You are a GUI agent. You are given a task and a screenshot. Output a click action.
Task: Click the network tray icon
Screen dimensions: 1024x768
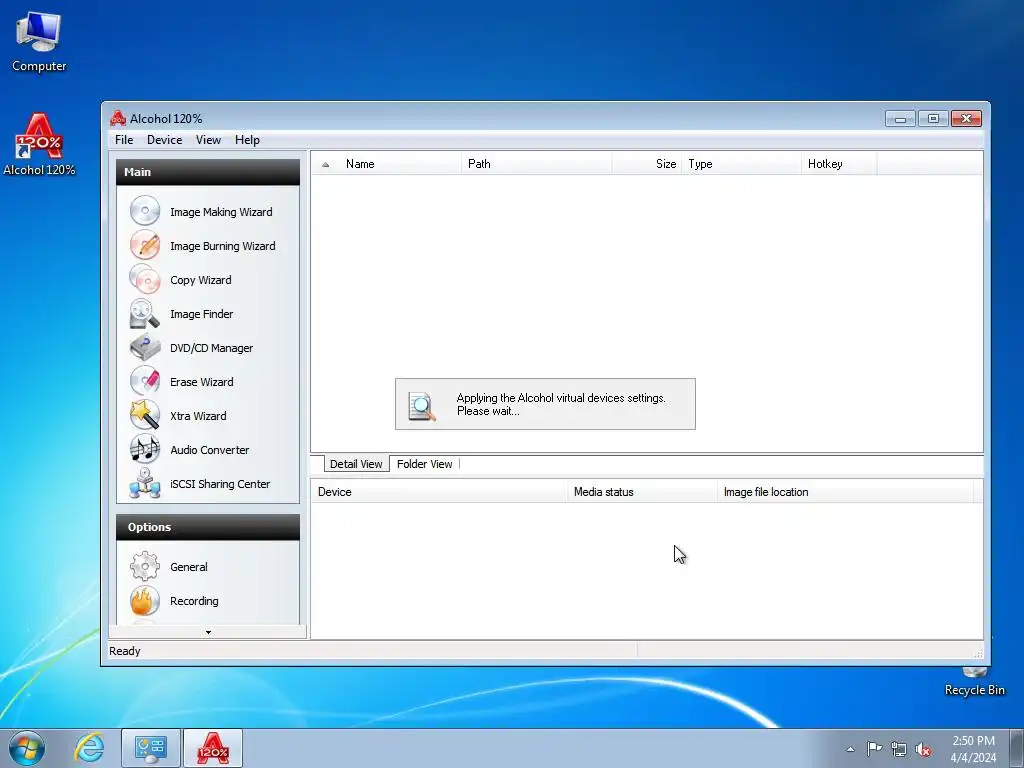(x=899, y=749)
